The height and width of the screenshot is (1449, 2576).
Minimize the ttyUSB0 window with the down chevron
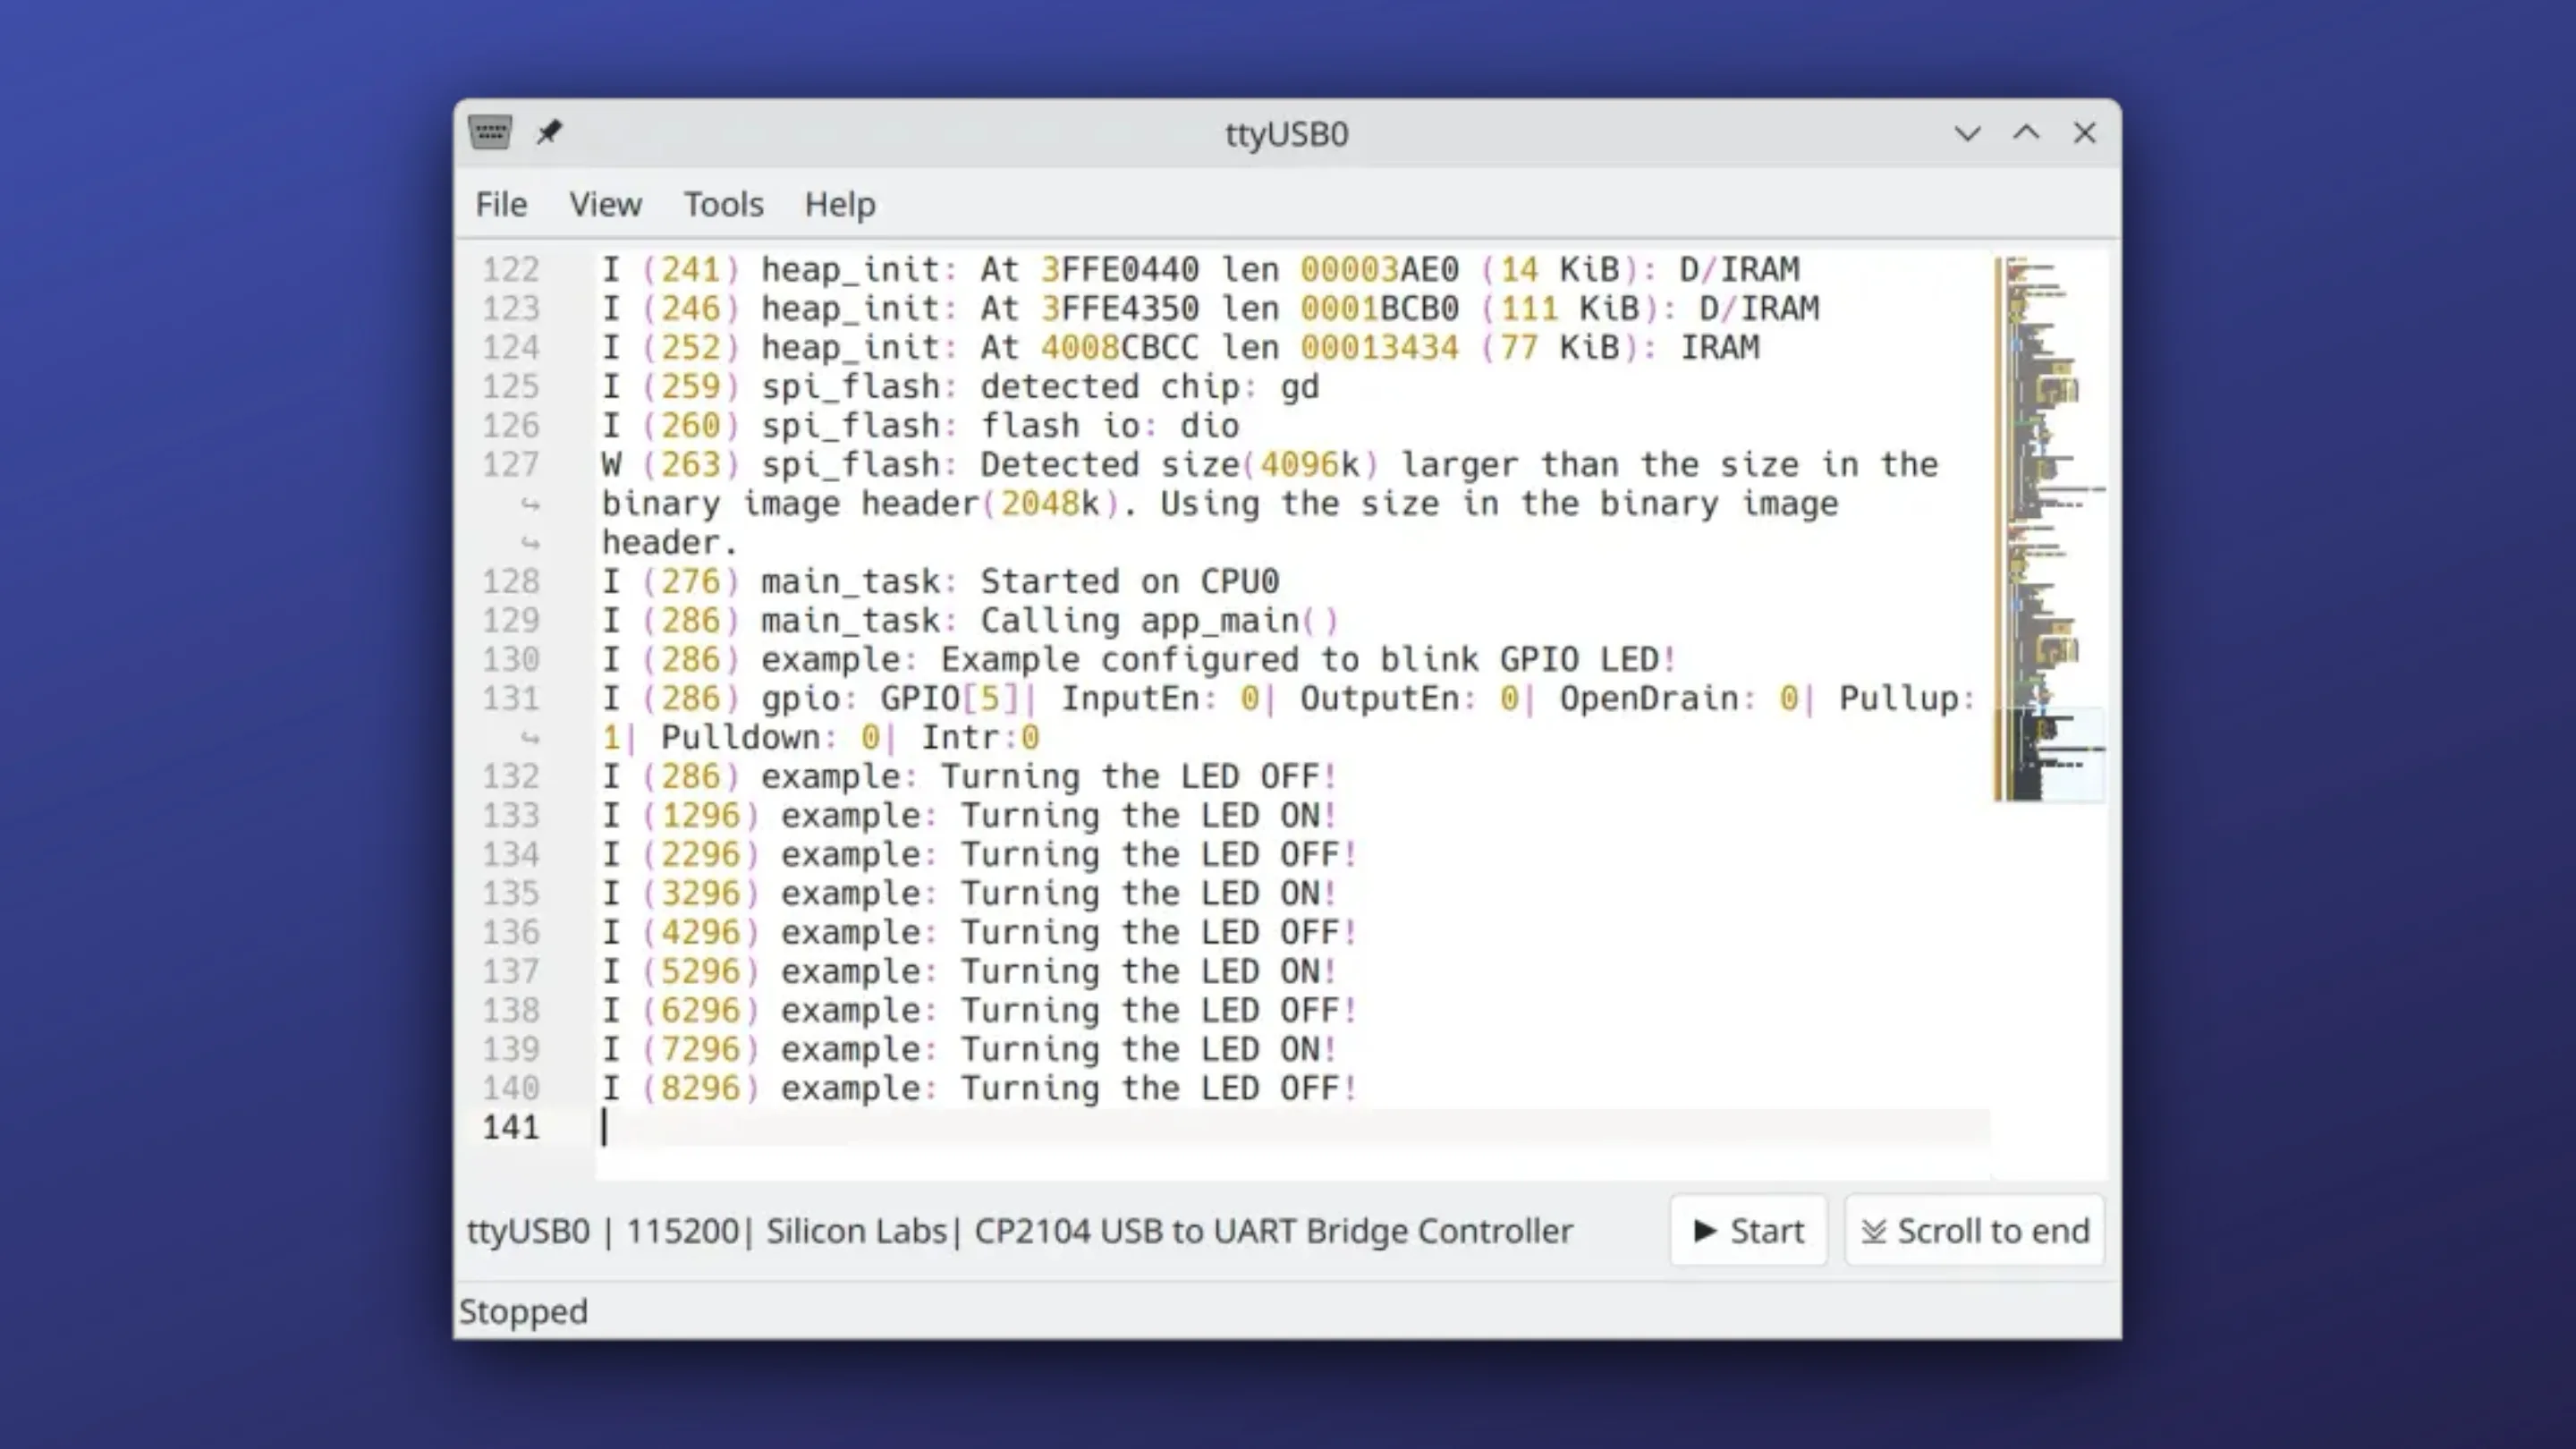tap(1967, 133)
